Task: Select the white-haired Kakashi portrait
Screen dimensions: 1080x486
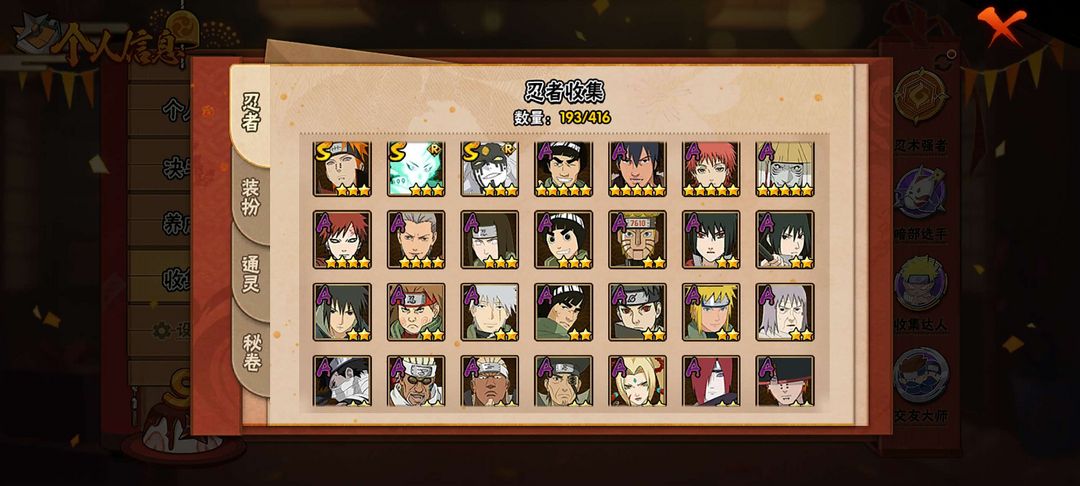Action: pos(490,312)
